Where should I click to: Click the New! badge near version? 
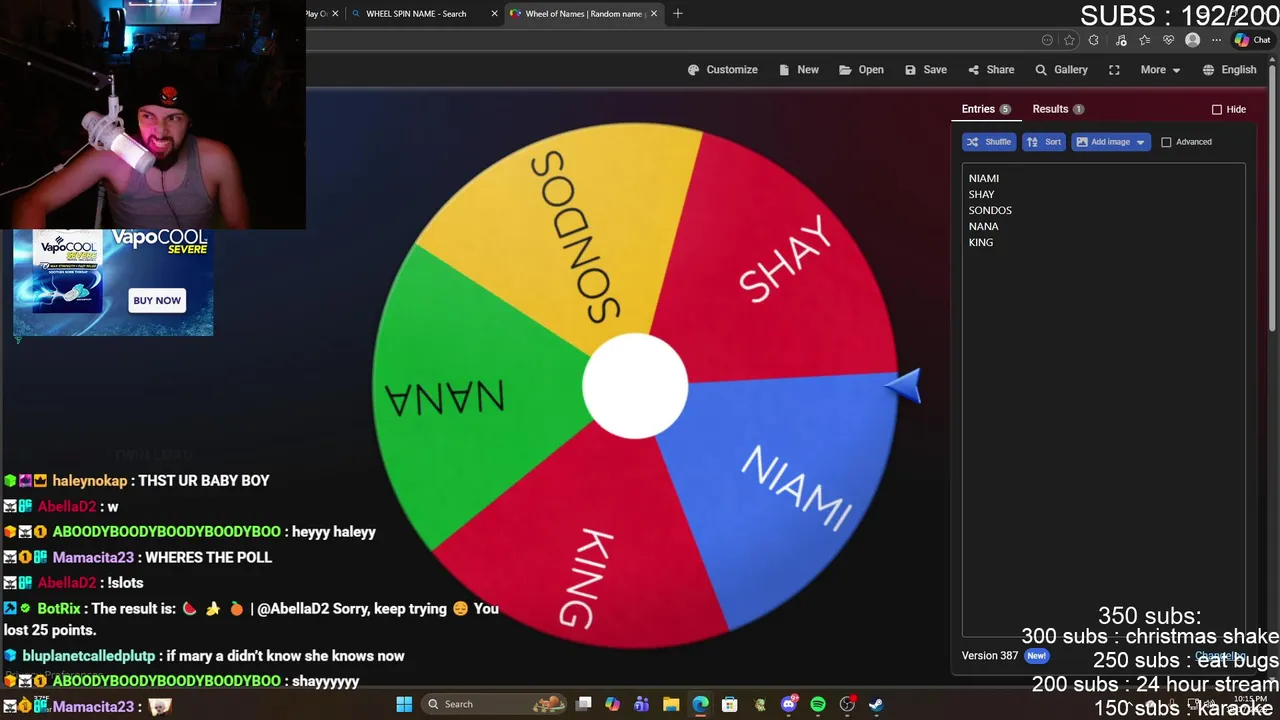[1036, 656]
